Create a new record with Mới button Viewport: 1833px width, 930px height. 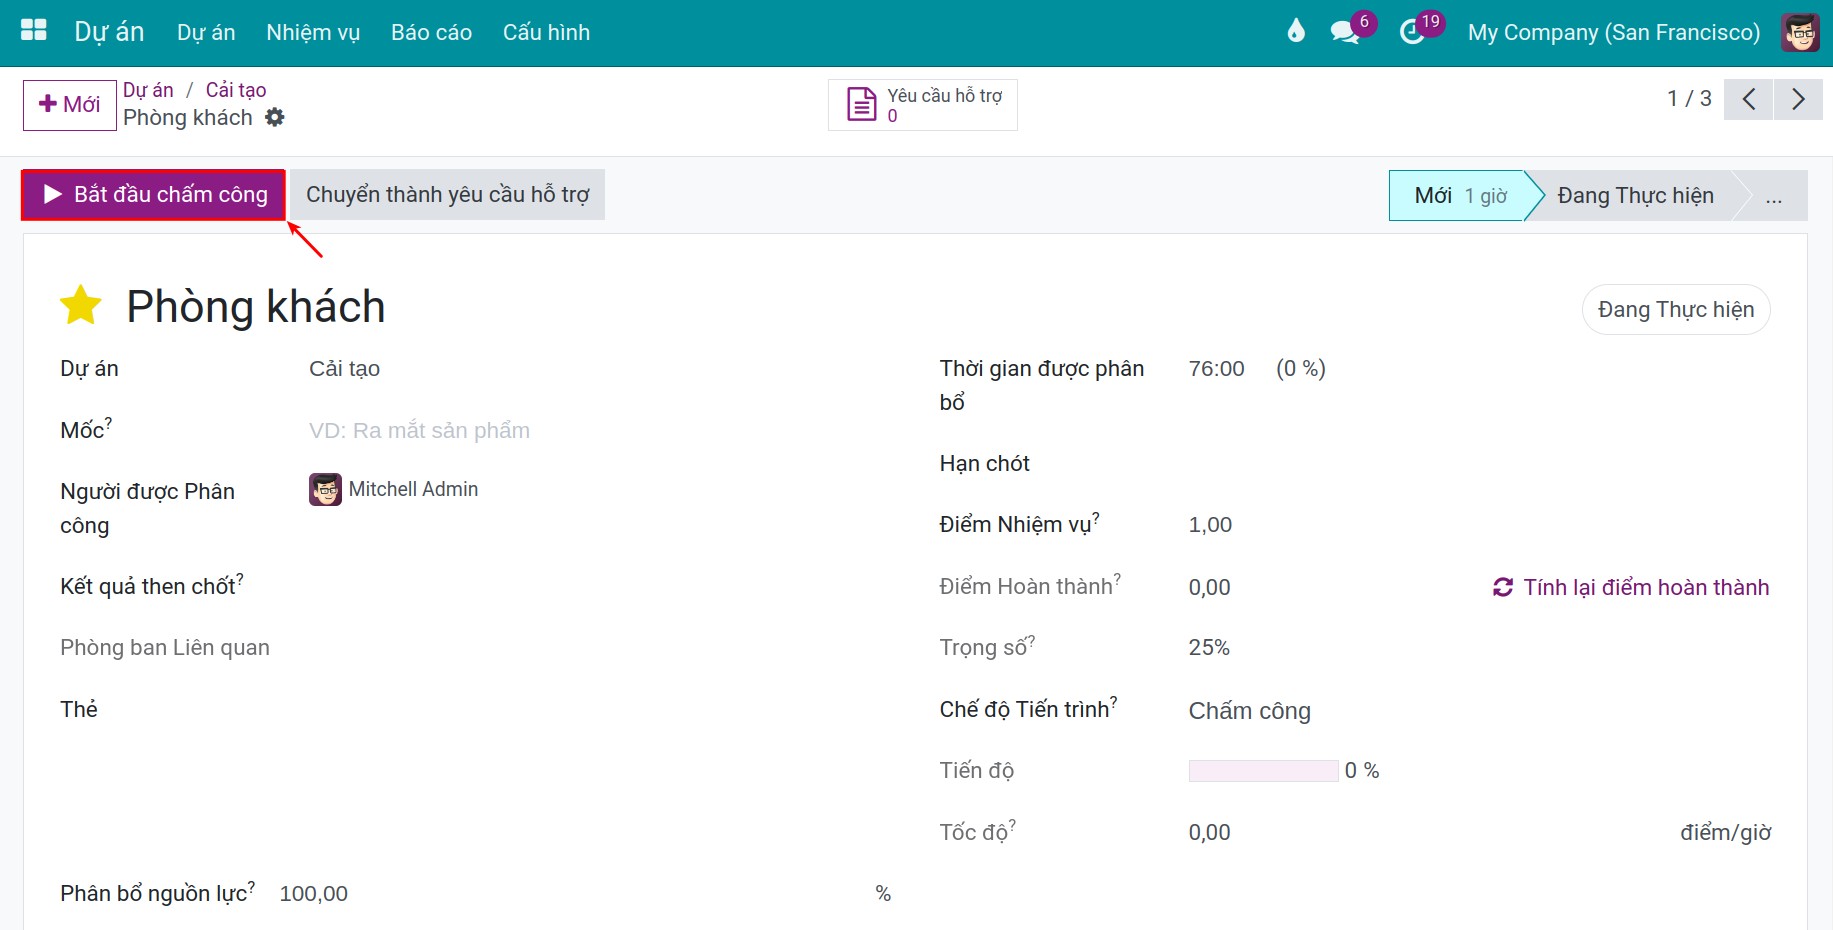coord(69,105)
